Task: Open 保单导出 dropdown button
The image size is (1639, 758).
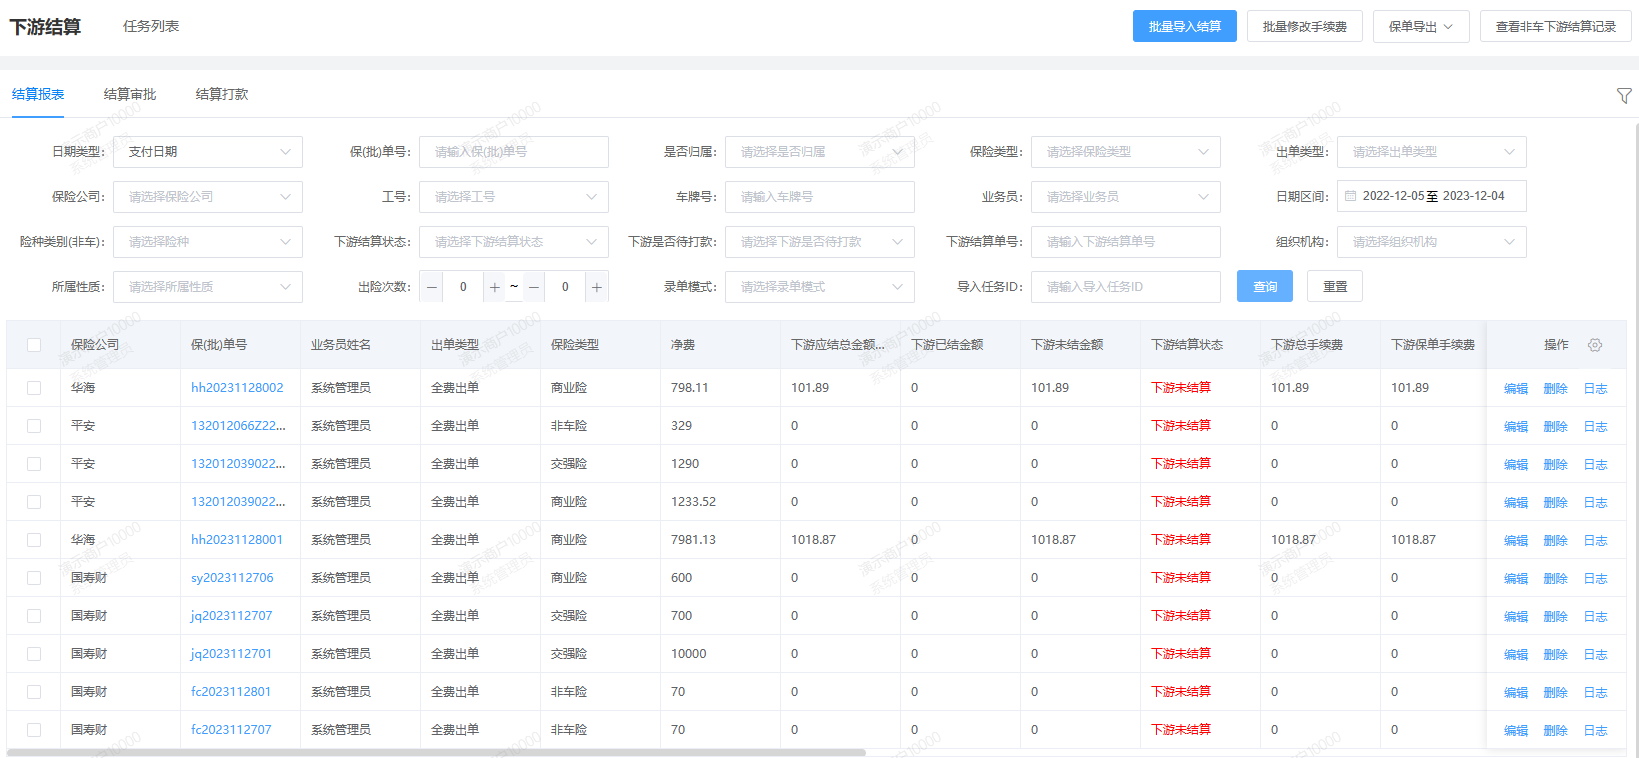Action: pyautogui.click(x=1420, y=27)
